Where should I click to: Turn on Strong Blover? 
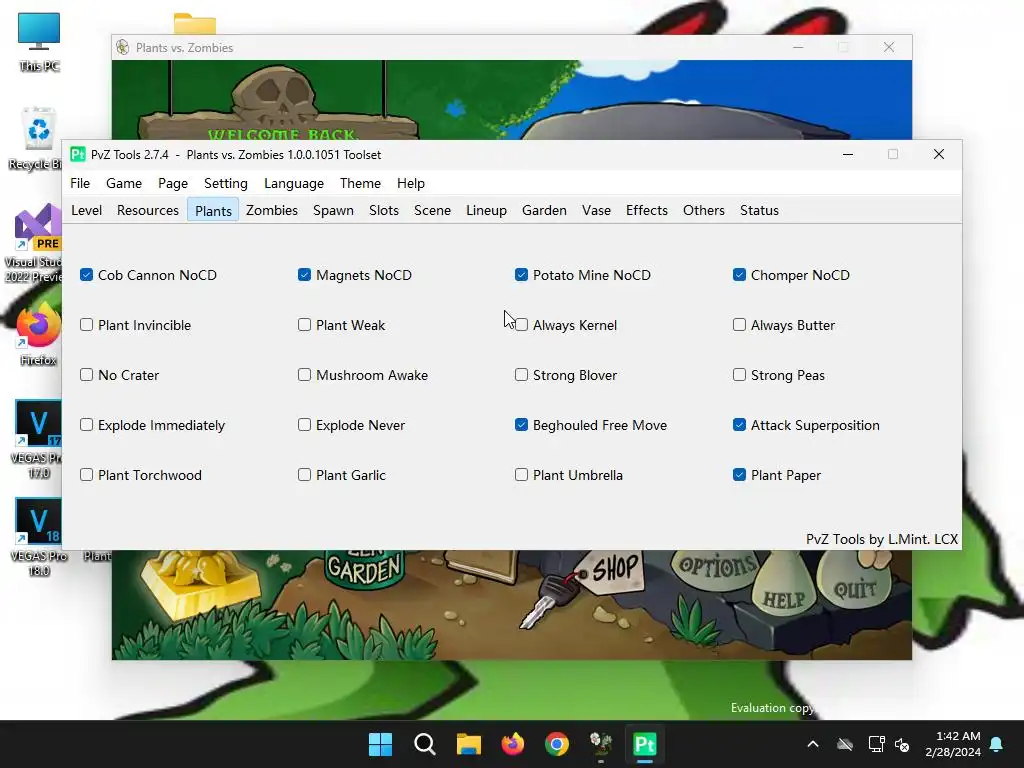521,375
